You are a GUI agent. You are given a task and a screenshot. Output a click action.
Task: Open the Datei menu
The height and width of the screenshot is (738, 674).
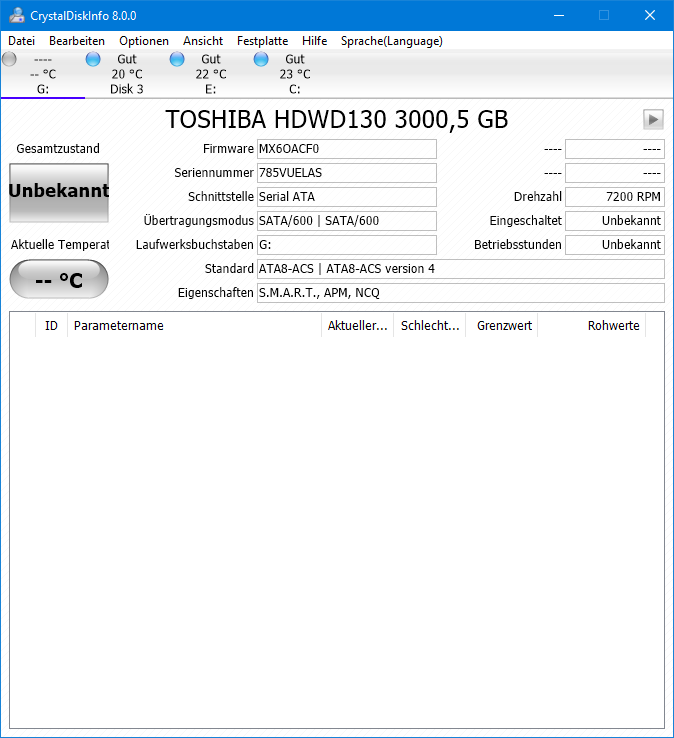coord(22,41)
